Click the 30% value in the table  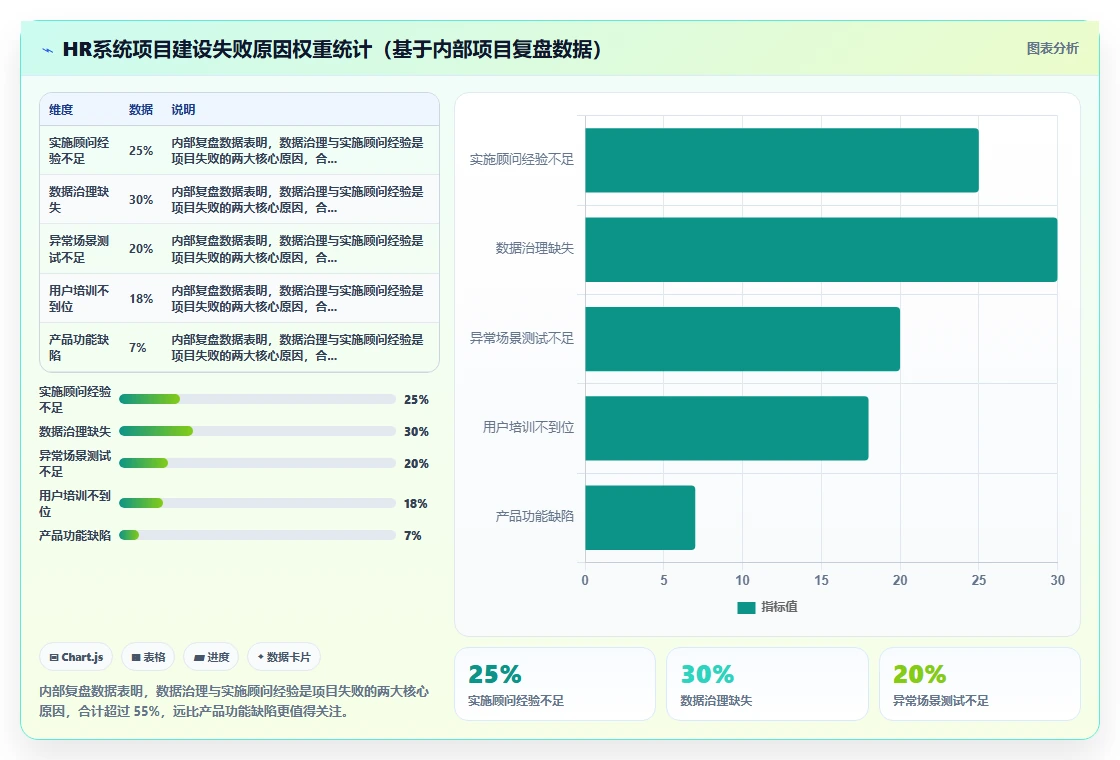(x=141, y=199)
